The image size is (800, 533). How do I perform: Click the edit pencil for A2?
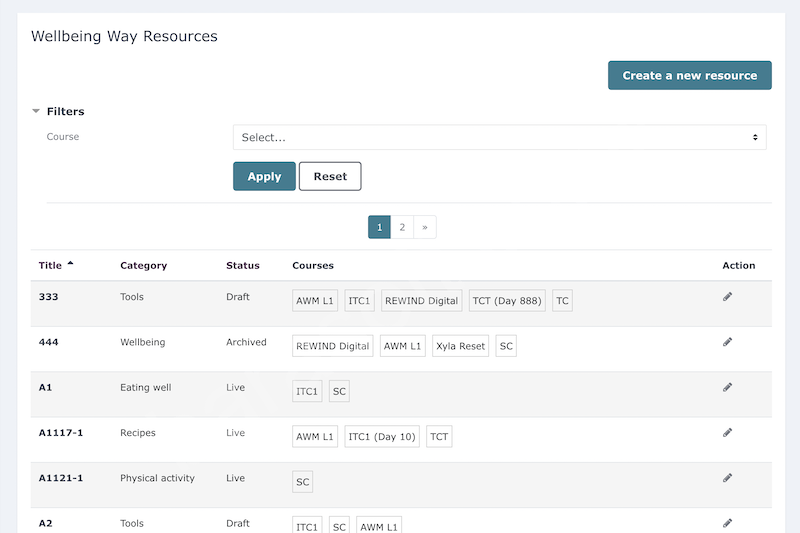coord(728,523)
